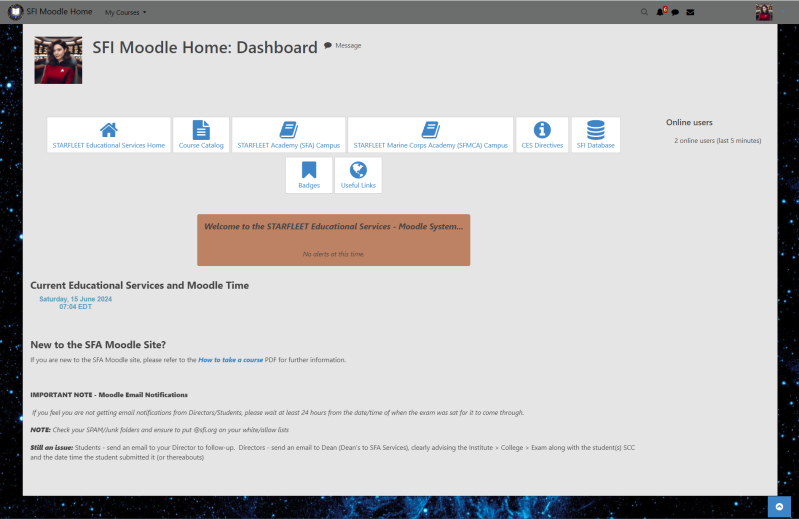Click the welcome banner heading text
The height and width of the screenshot is (519, 799).
[334, 227]
